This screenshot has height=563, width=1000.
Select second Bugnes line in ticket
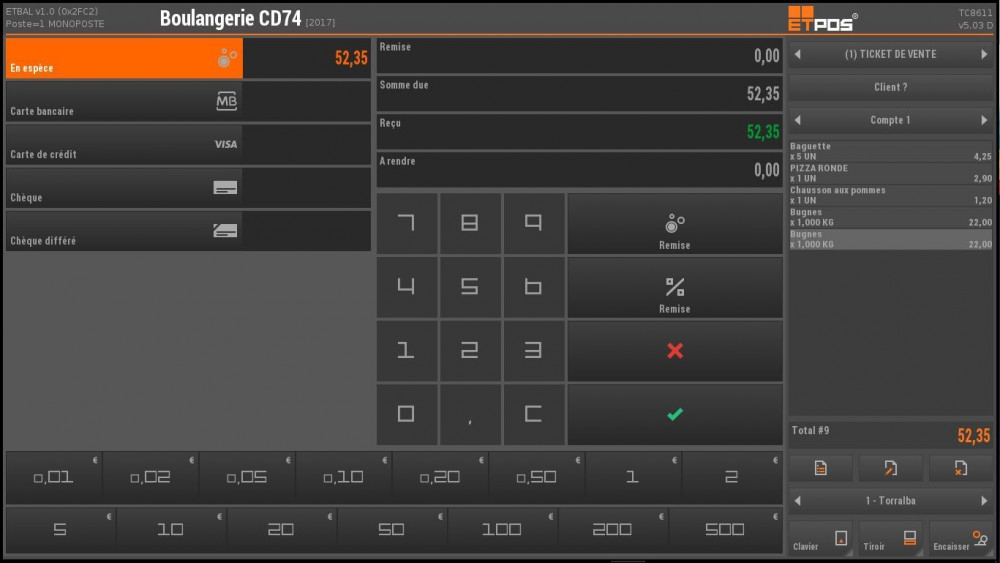(890, 239)
